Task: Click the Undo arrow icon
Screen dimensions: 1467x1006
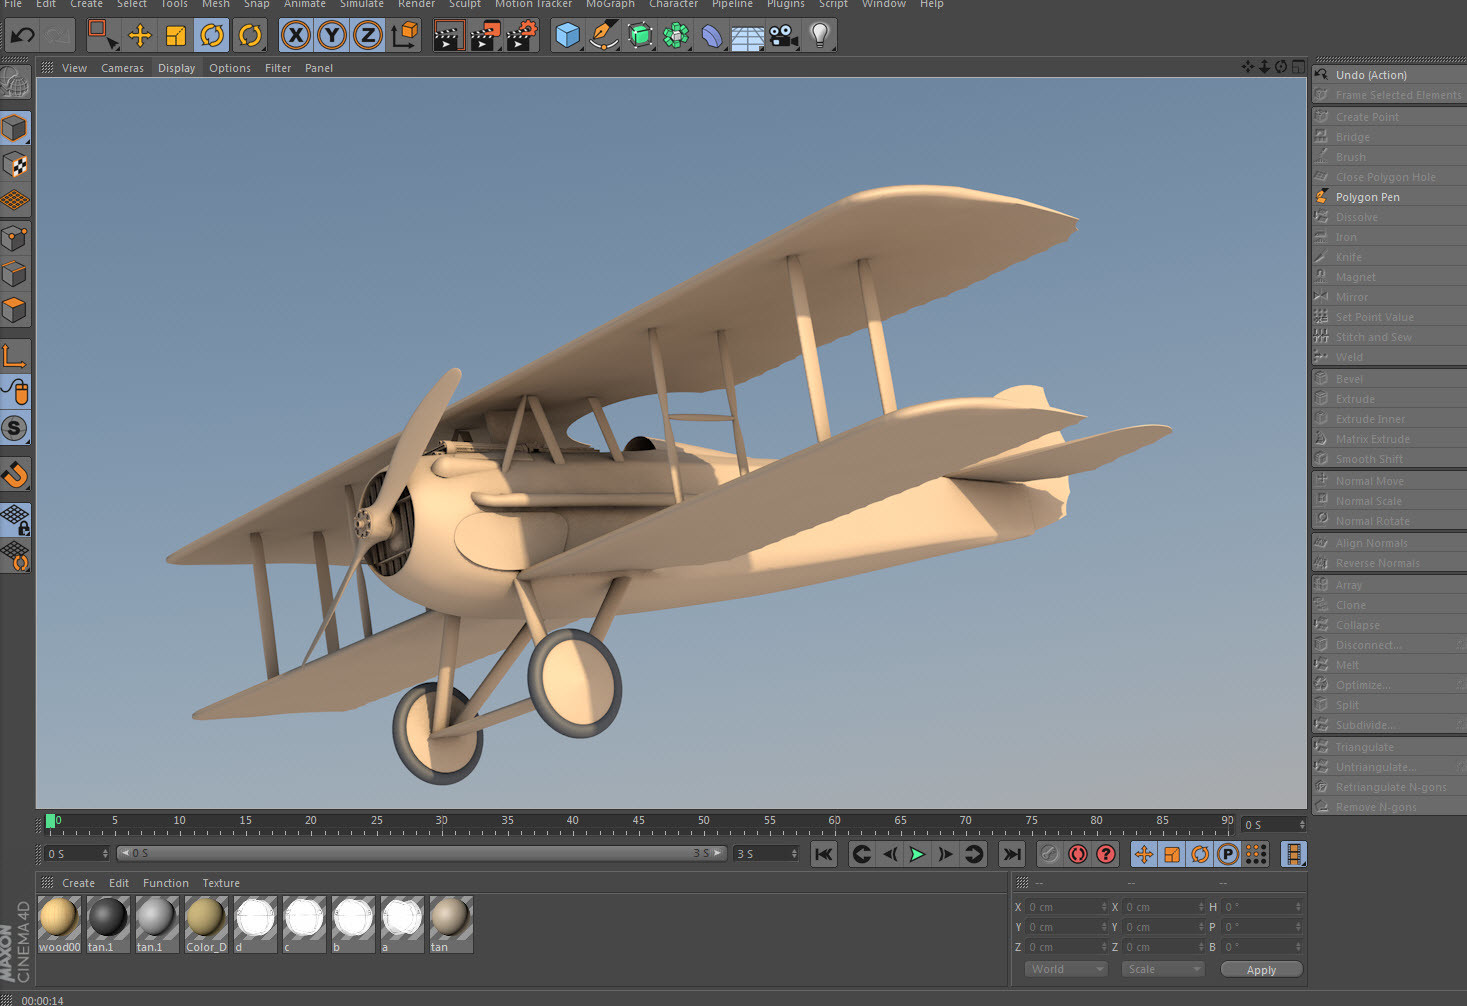Action: pos(22,36)
